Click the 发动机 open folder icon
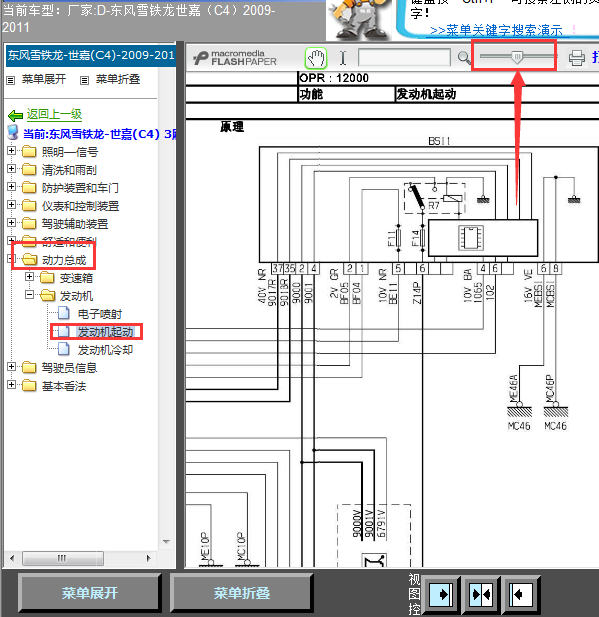The height and width of the screenshot is (617, 599). tap(48, 296)
